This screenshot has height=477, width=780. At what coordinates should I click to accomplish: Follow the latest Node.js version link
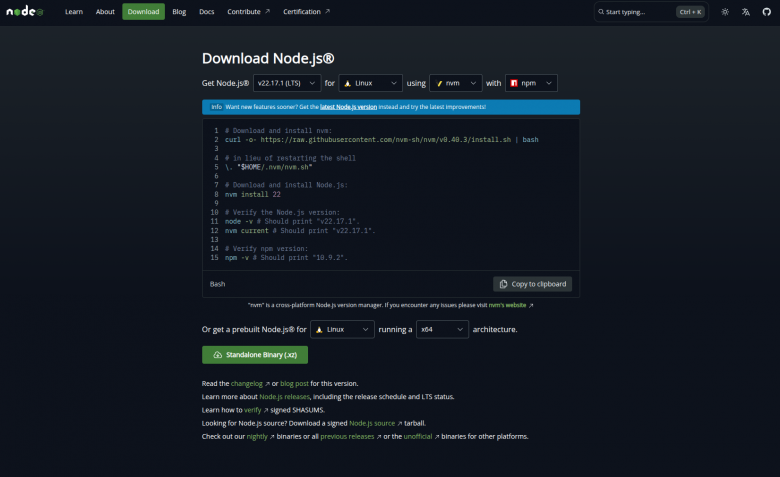tap(348, 107)
